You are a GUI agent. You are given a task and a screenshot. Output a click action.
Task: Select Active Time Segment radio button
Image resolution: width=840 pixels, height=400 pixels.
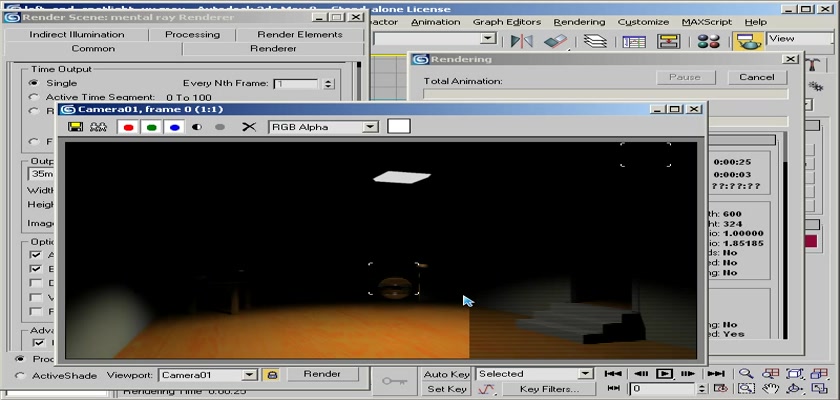(x=34, y=97)
